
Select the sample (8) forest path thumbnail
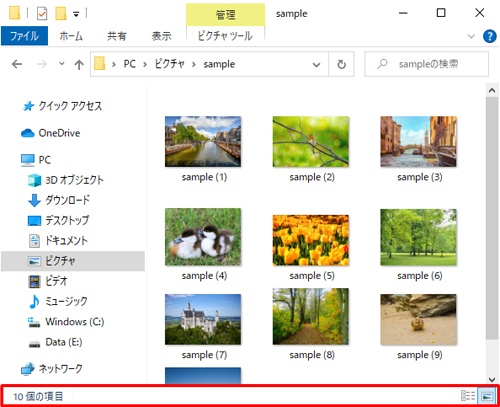pyautogui.click(x=311, y=316)
